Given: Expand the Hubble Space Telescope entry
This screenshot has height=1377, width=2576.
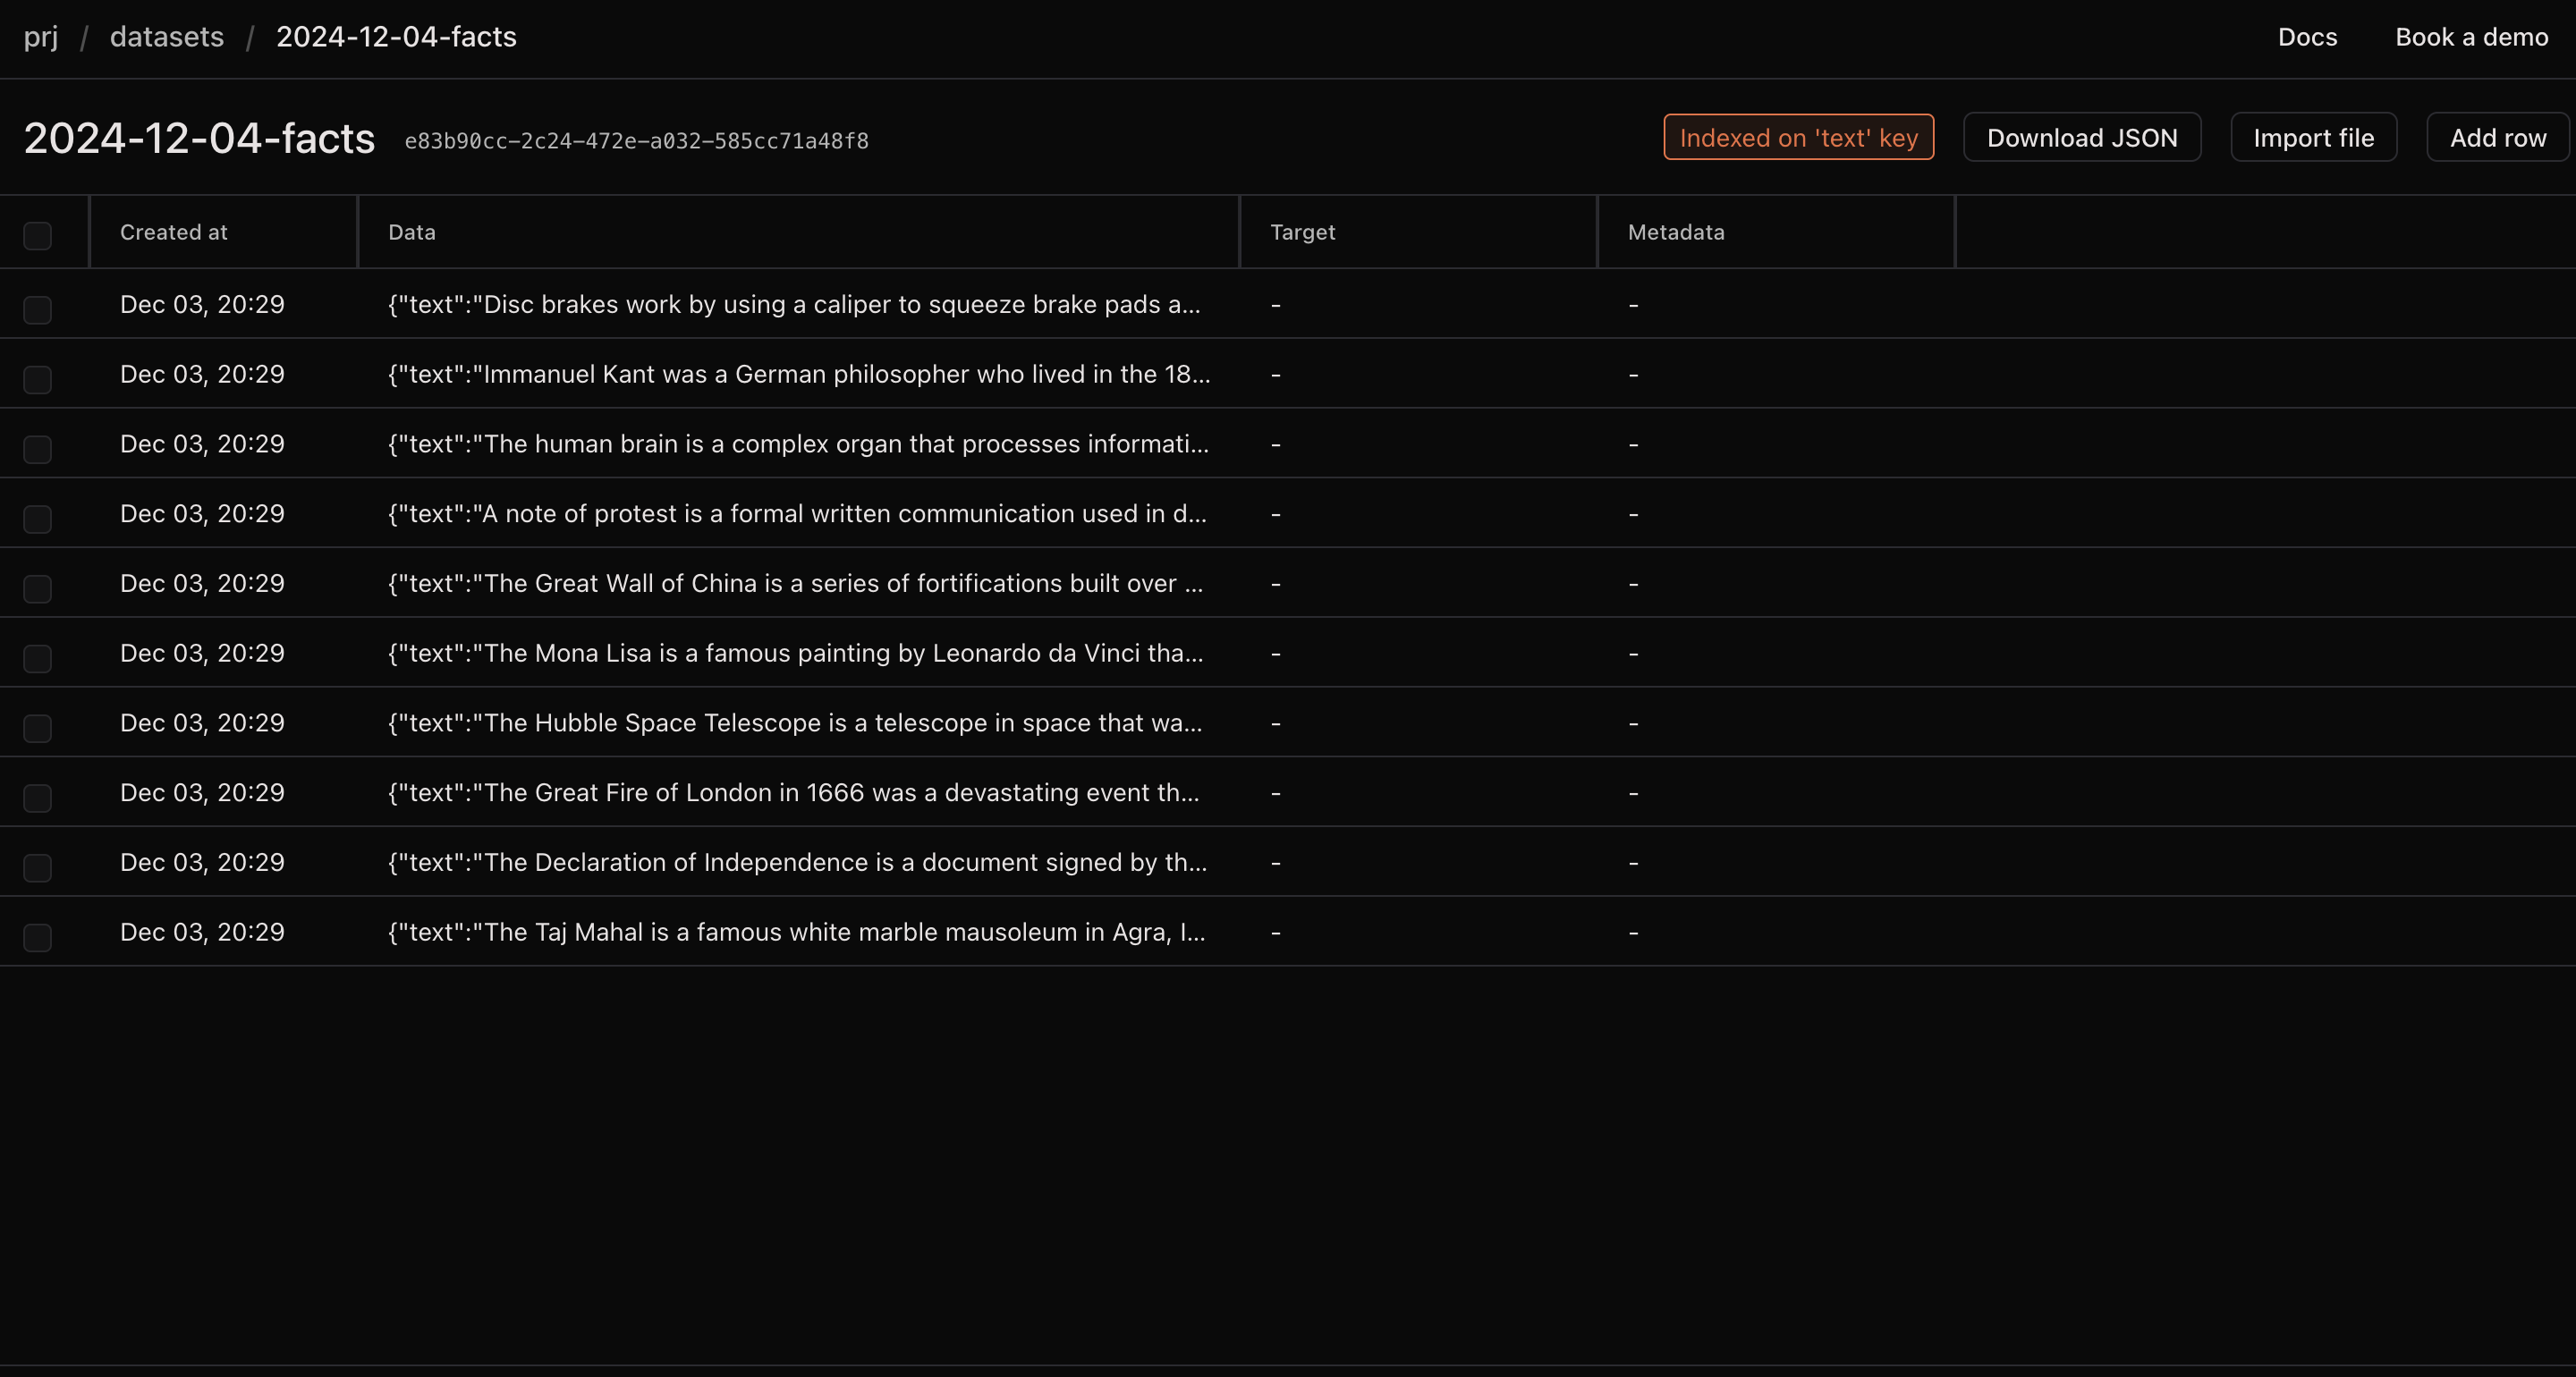Looking at the screenshot, I should click(799, 722).
